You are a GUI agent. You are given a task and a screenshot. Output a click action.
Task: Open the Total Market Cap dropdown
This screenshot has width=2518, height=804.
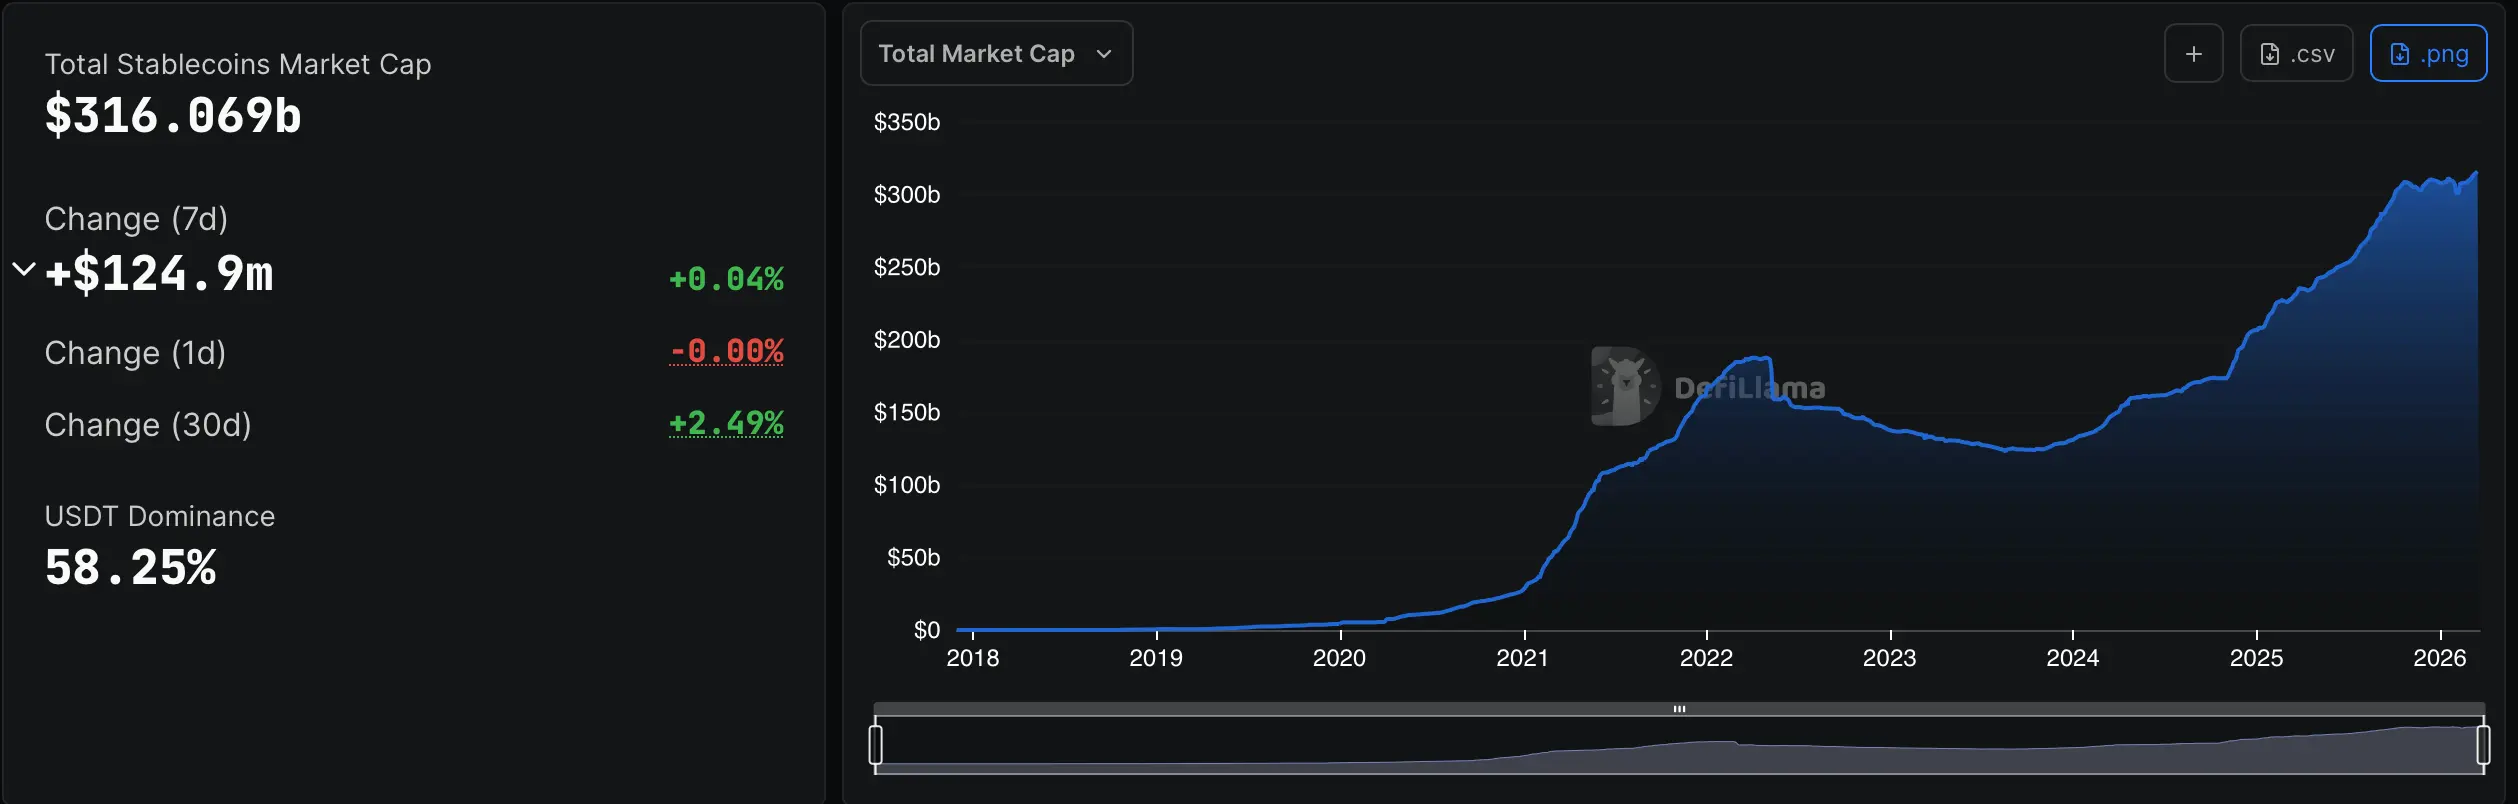coord(996,53)
